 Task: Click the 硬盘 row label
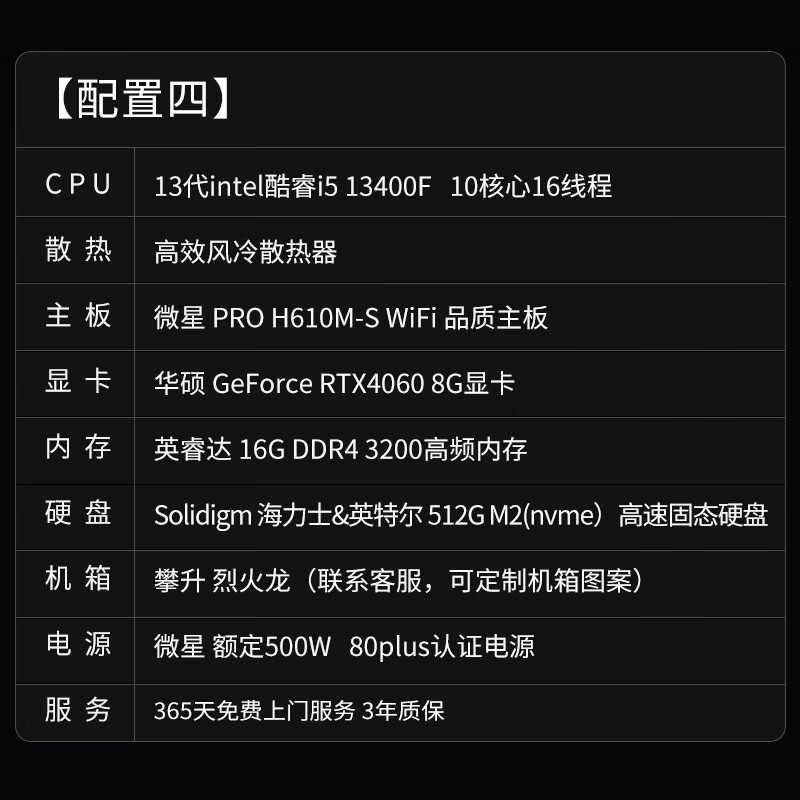tap(78, 514)
